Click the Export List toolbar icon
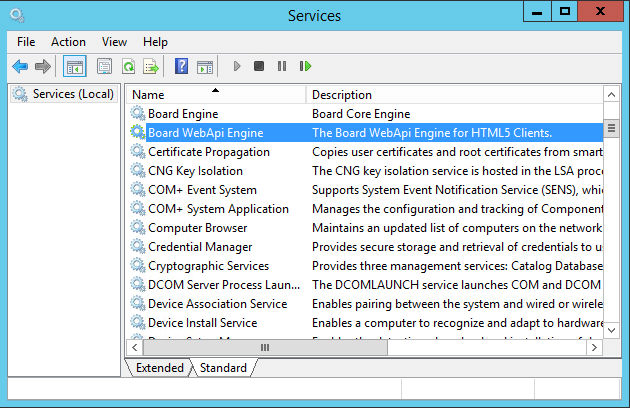 (151, 66)
